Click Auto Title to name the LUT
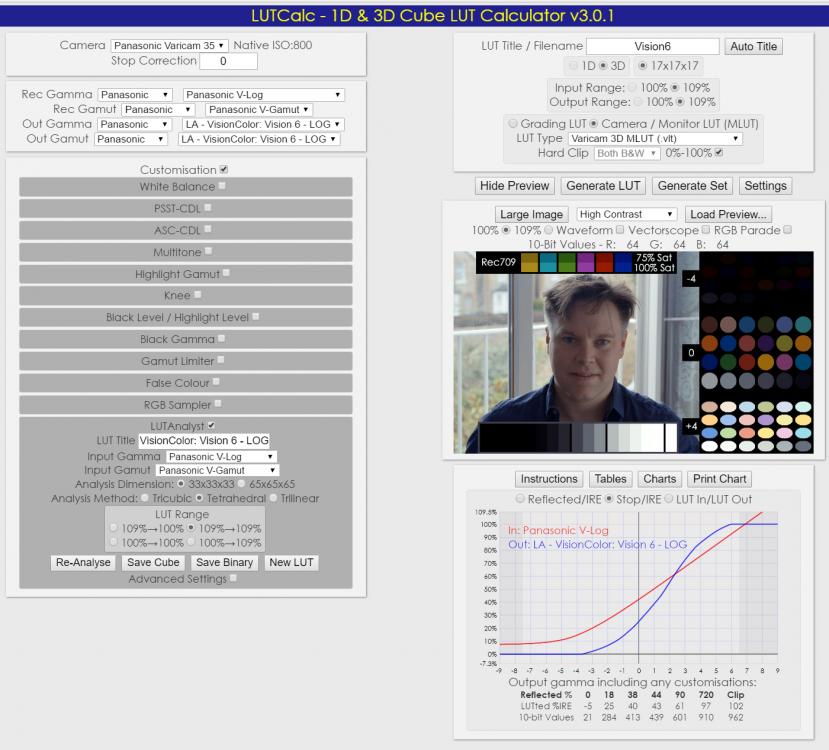The image size is (829, 750). pyautogui.click(x=756, y=46)
